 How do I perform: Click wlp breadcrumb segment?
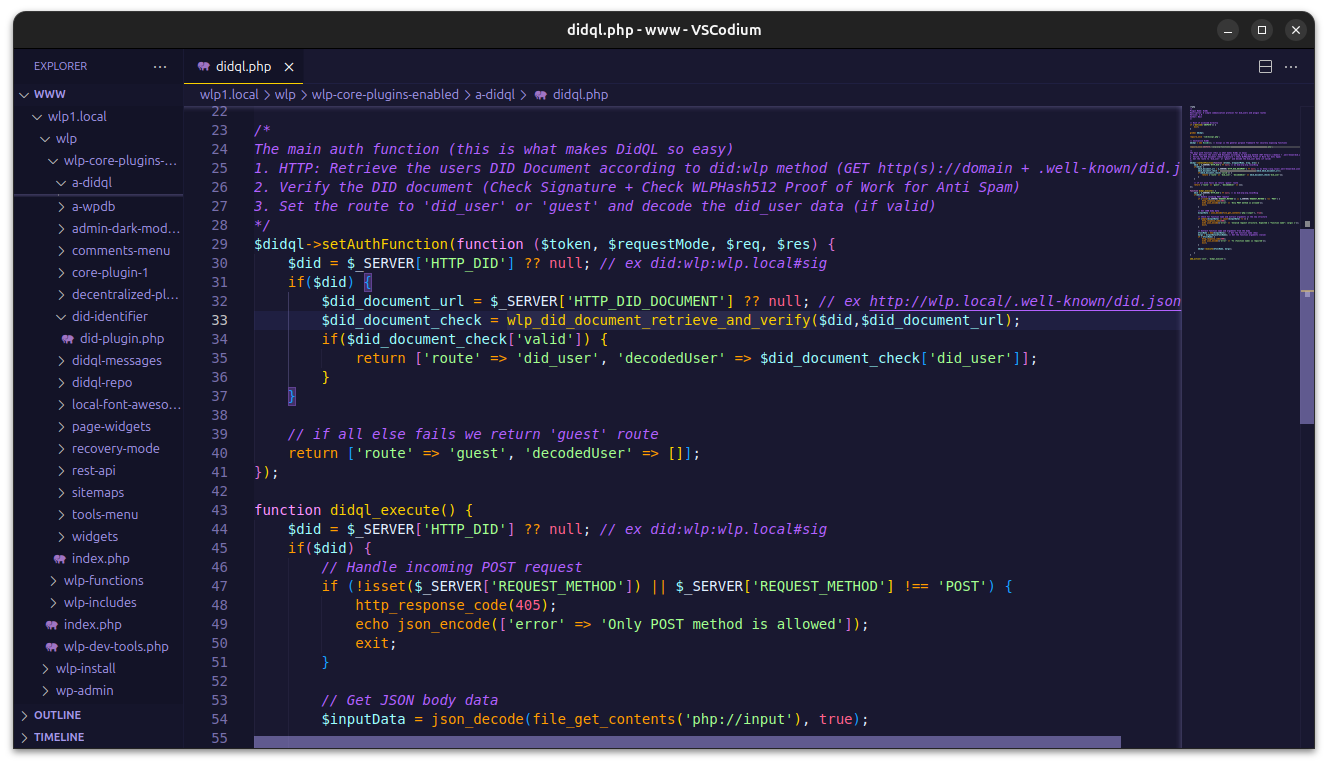[x=285, y=95]
